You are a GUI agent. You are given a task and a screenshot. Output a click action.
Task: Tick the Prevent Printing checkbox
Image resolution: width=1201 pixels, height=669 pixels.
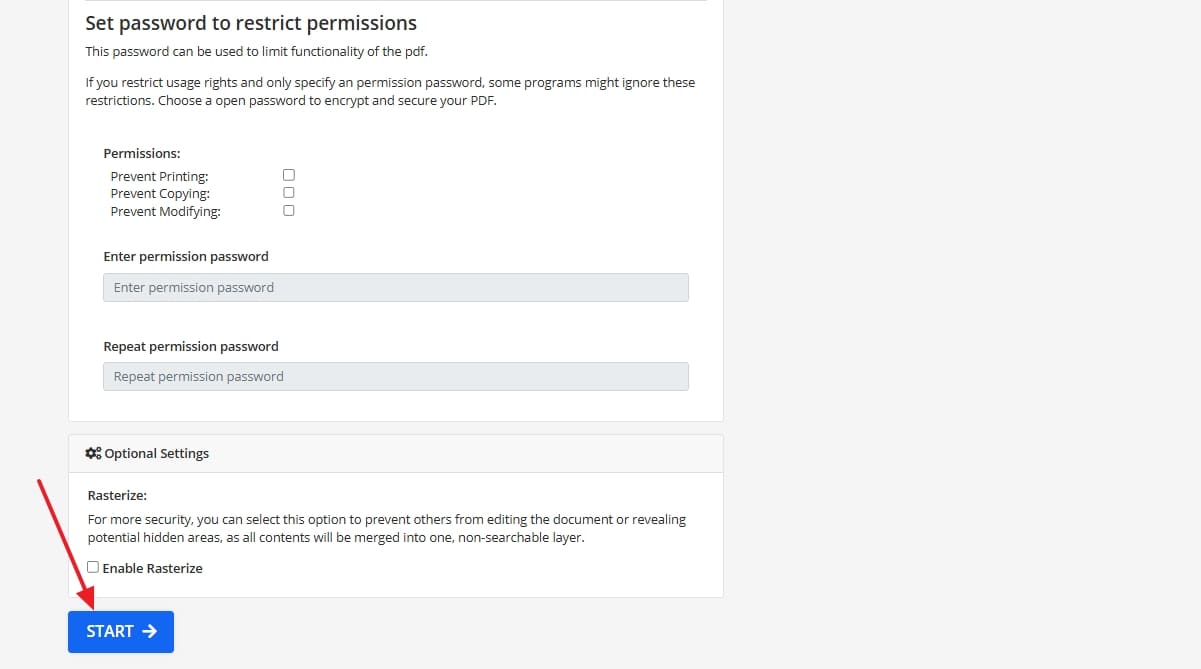289,175
